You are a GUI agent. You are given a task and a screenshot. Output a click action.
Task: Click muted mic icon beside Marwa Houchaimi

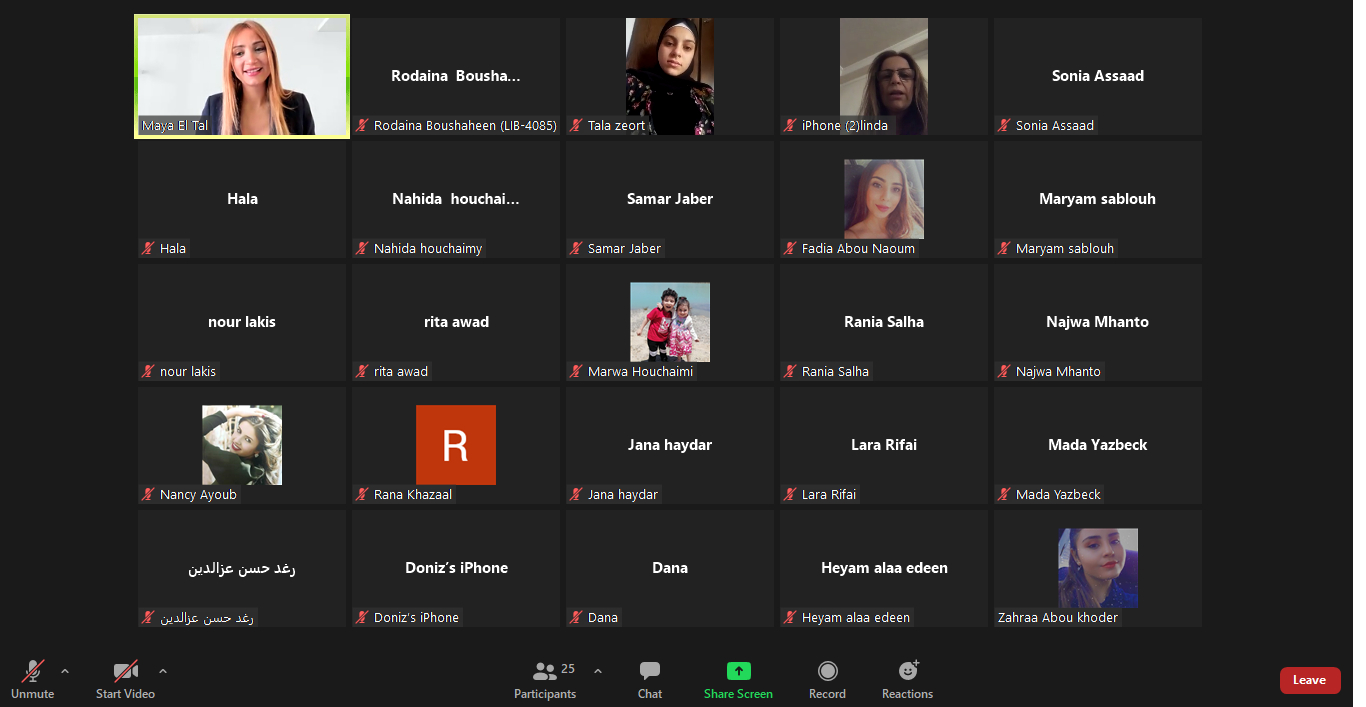(x=576, y=372)
